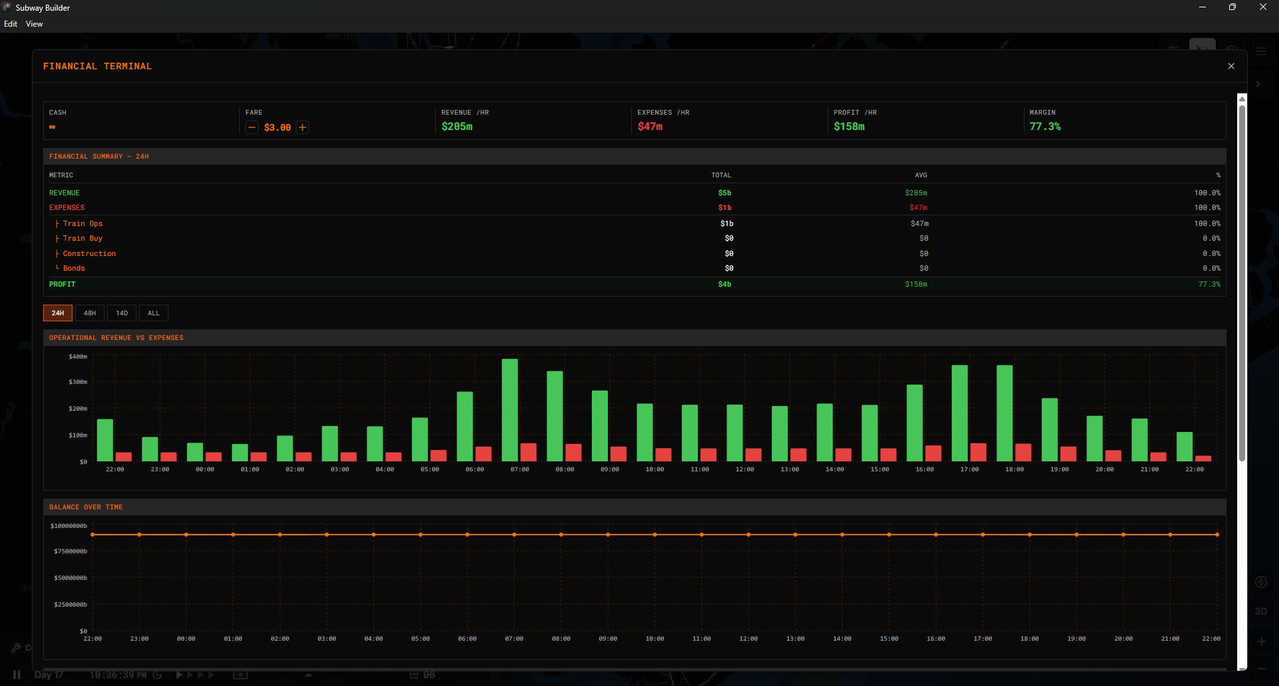Screen dimensions: 1279x686
Task: Click $205m in the Revenue /HR card
Action: pos(457,127)
